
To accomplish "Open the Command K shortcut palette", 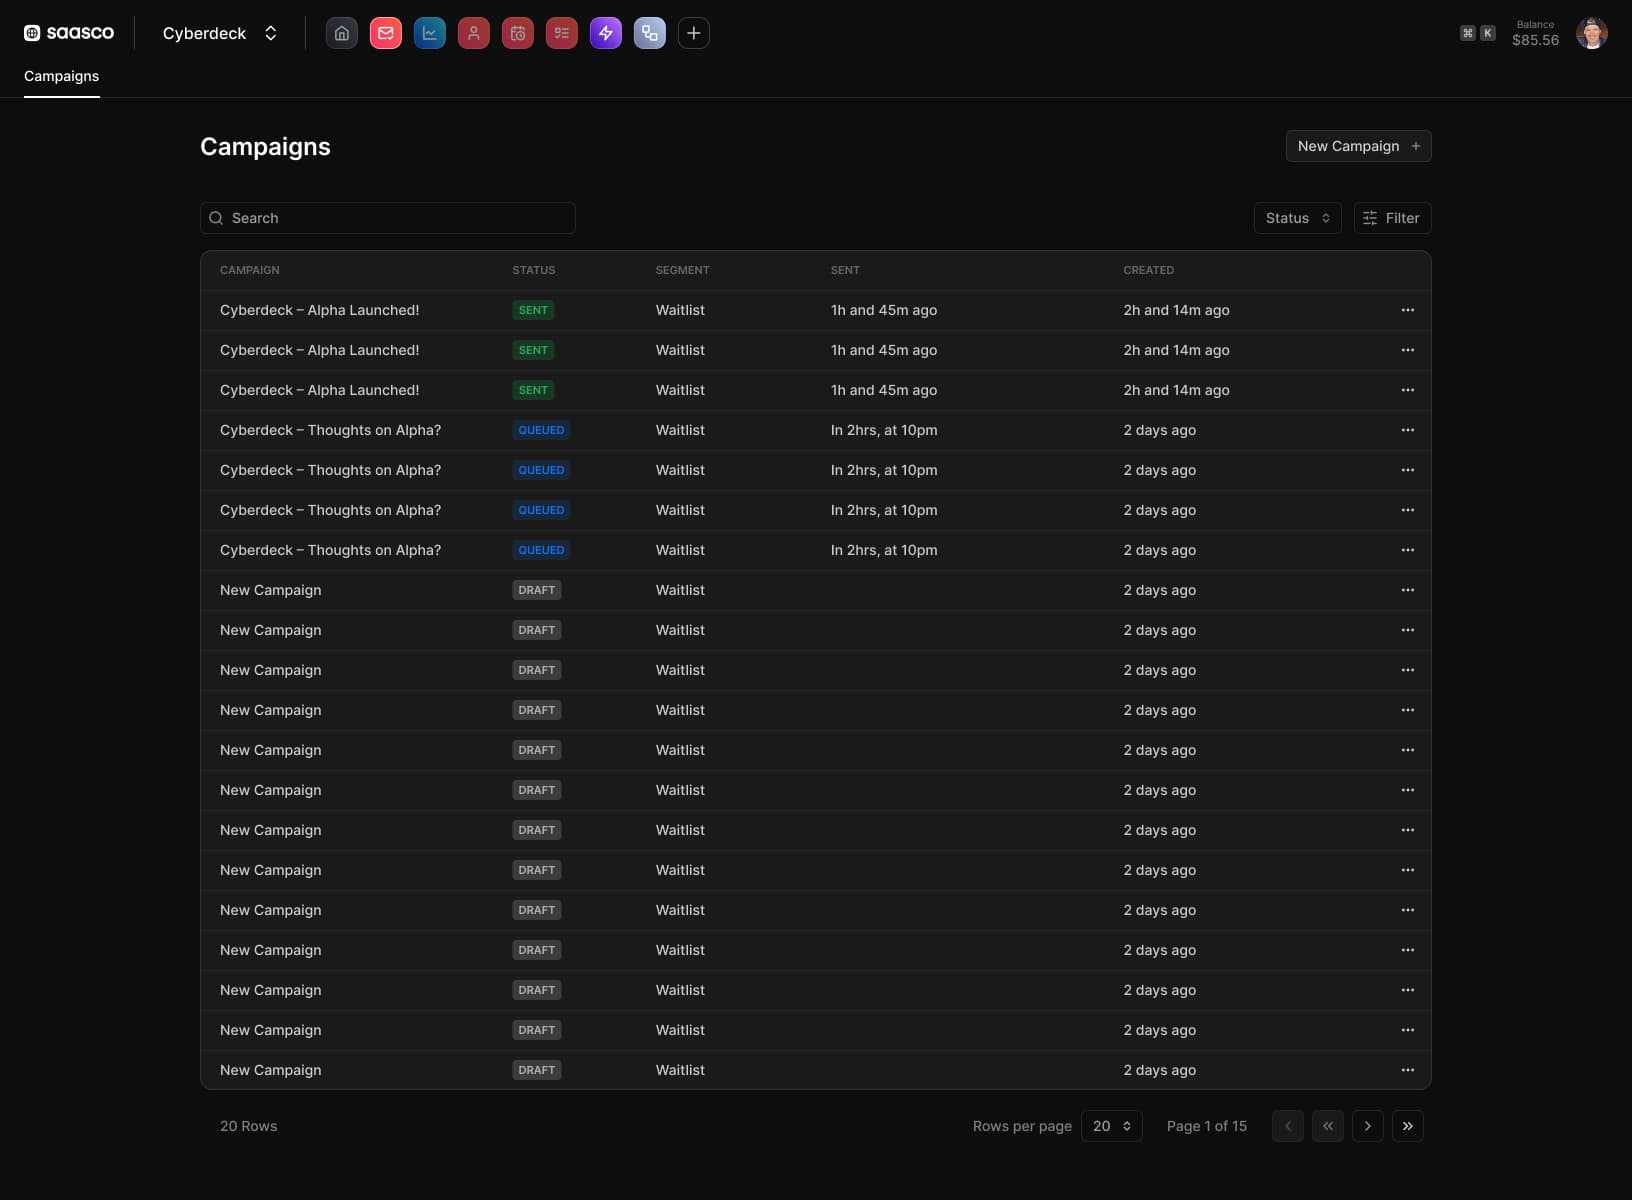I will pyautogui.click(x=1477, y=33).
